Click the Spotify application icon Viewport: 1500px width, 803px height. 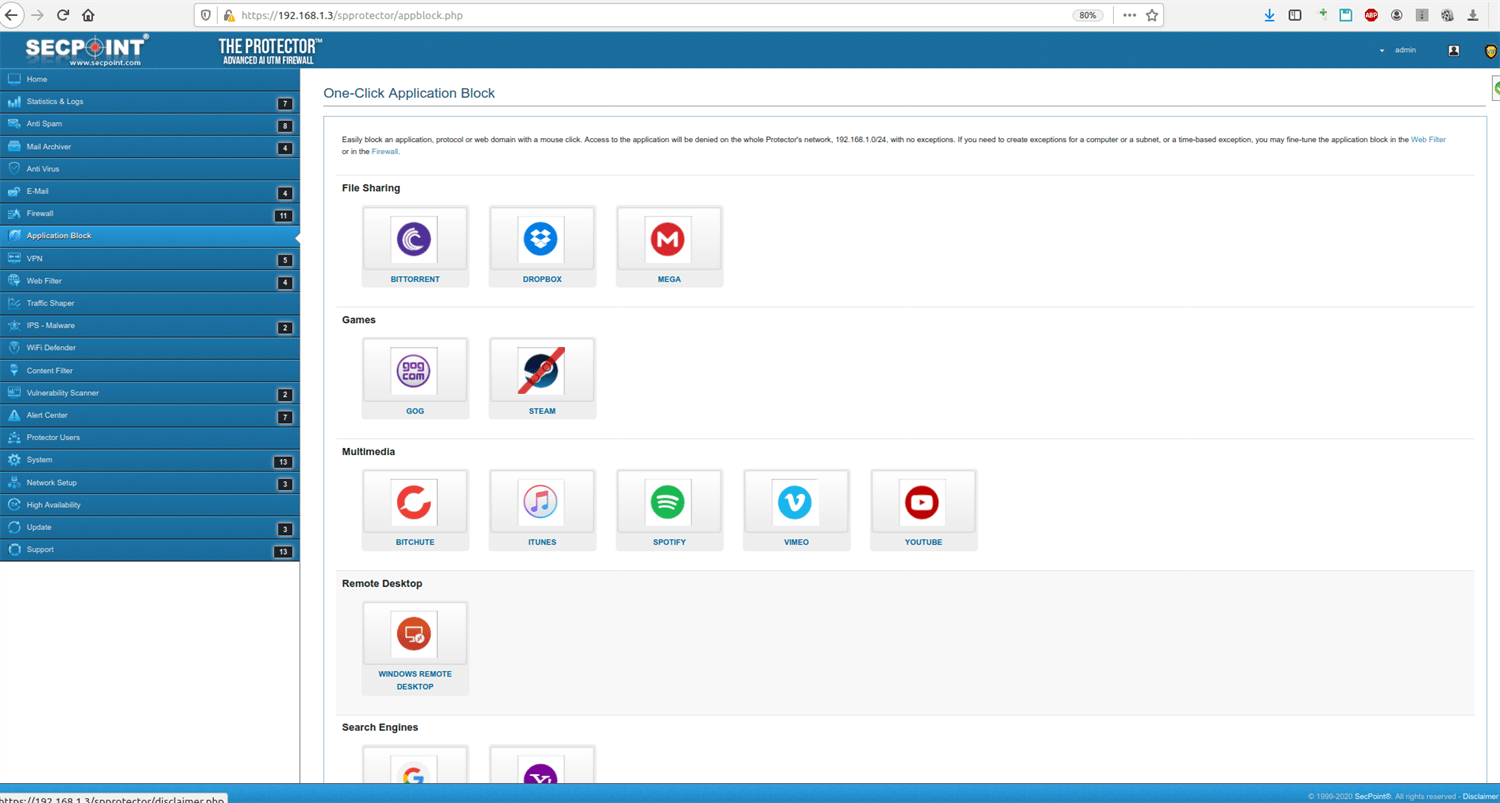coord(668,503)
